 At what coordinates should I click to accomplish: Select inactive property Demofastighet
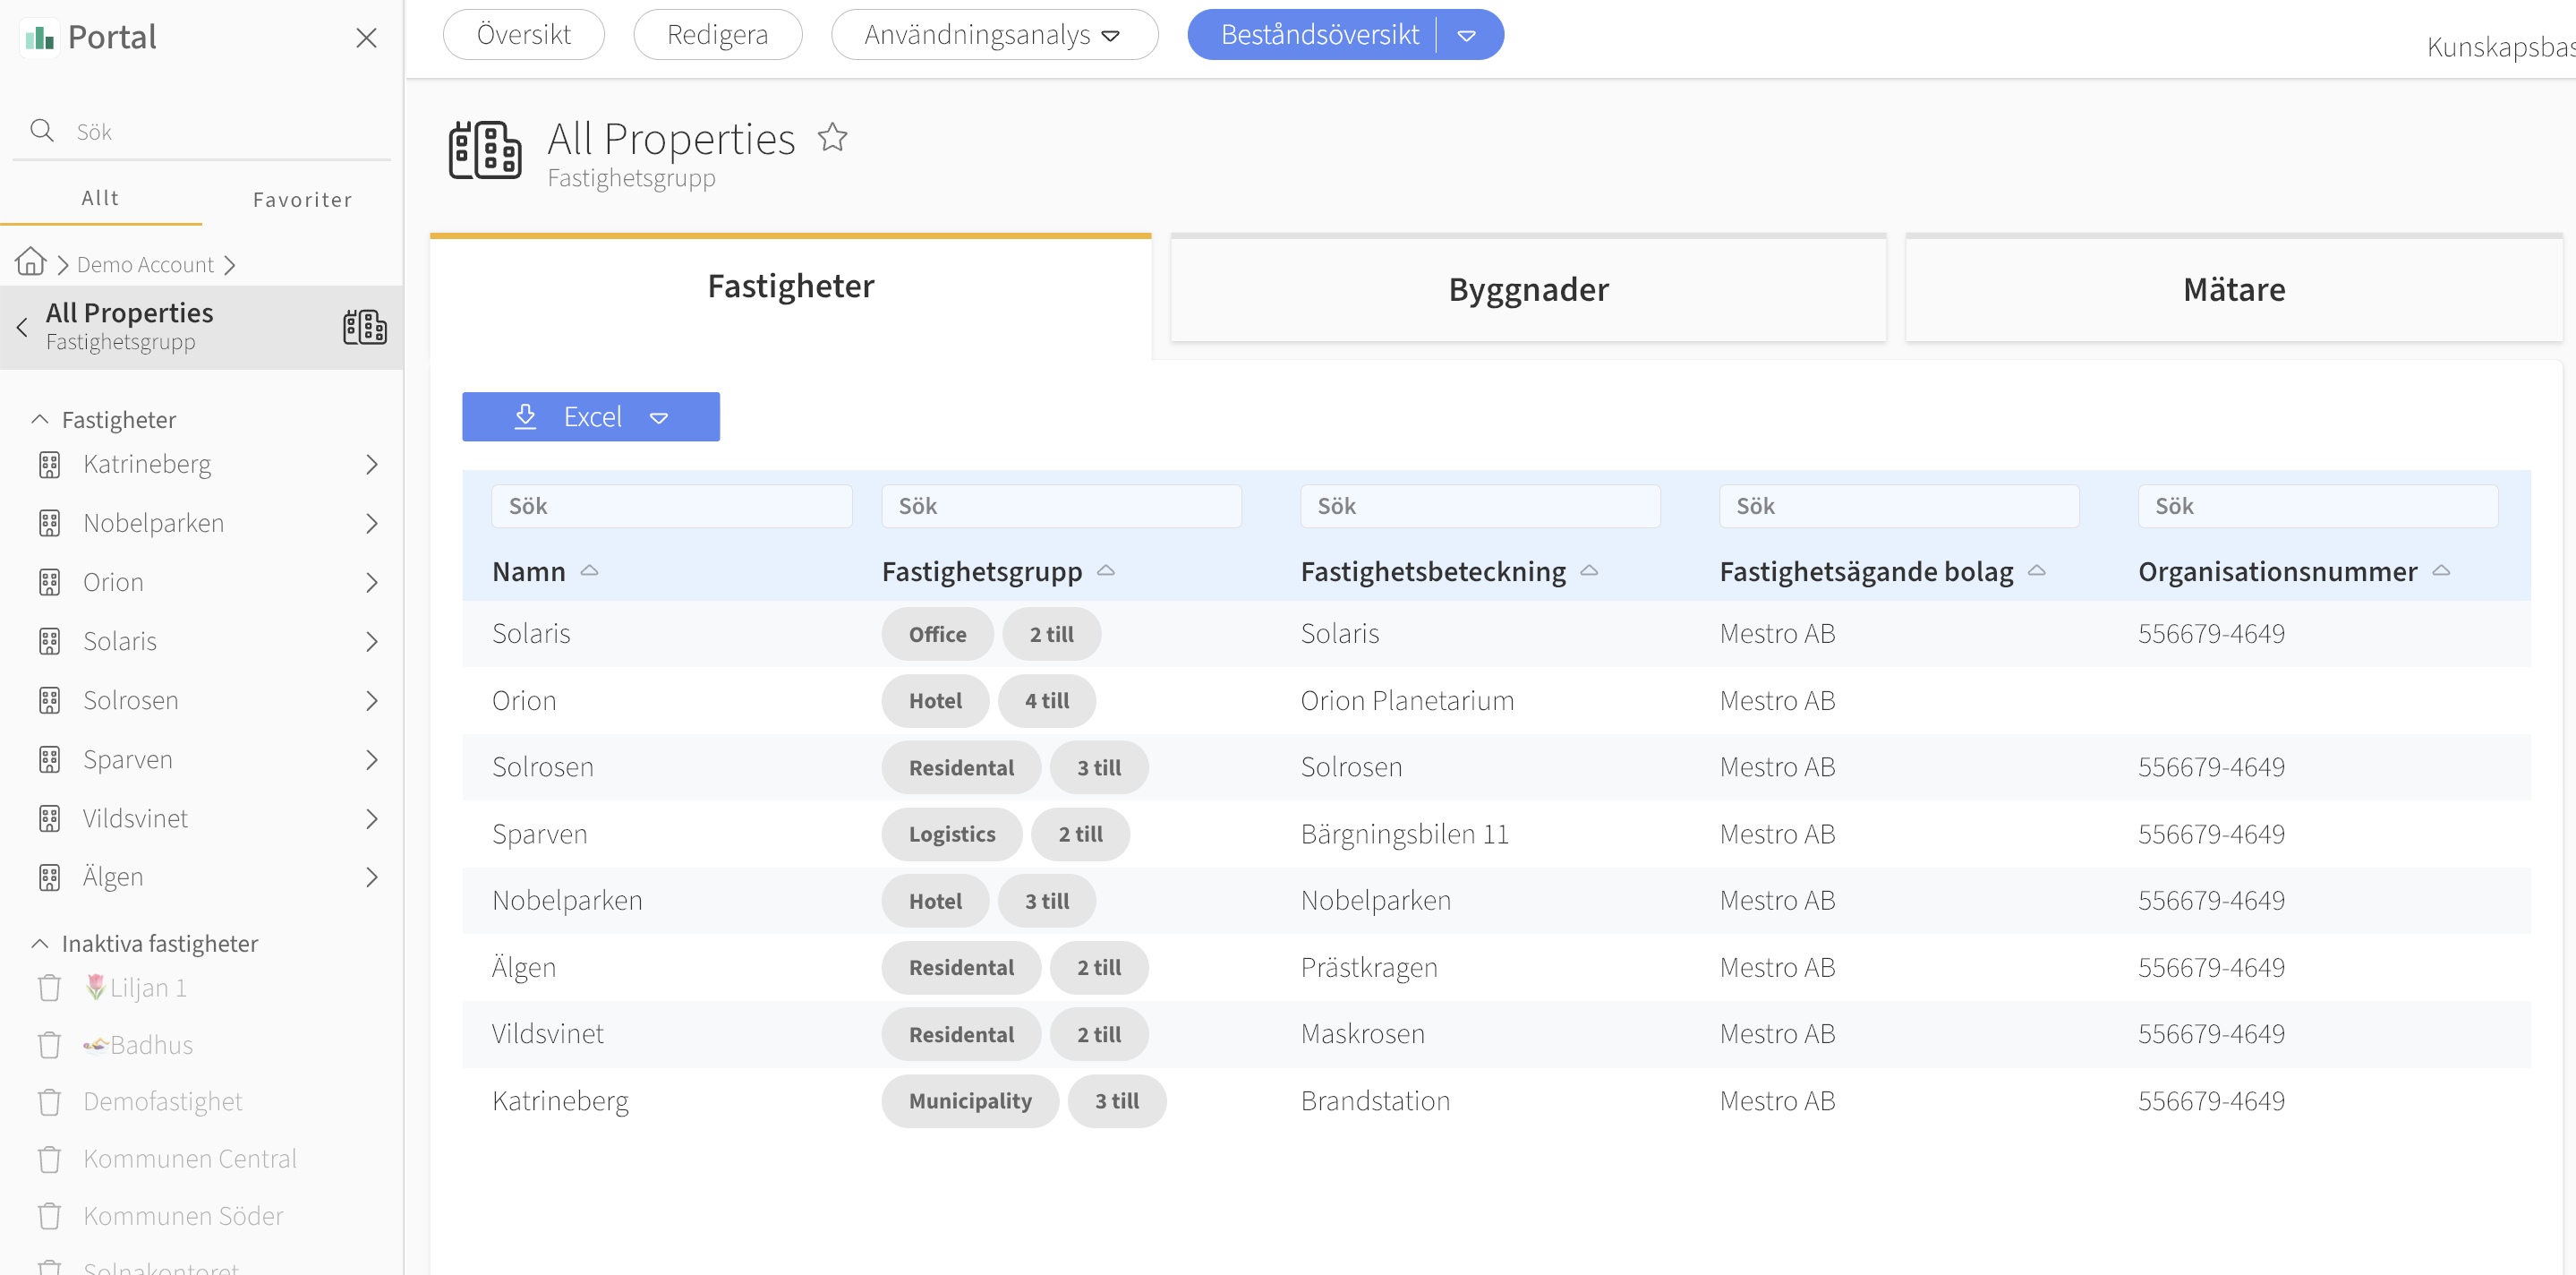point(163,1102)
